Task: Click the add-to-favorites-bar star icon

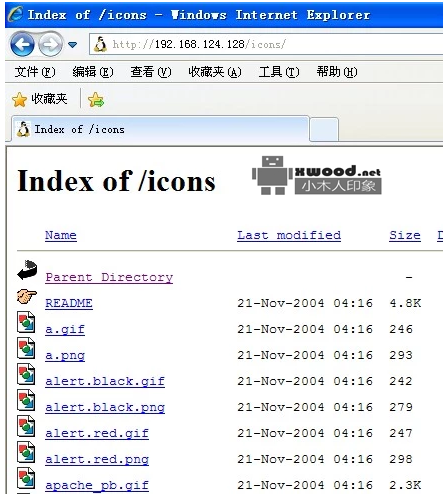Action: point(96,99)
